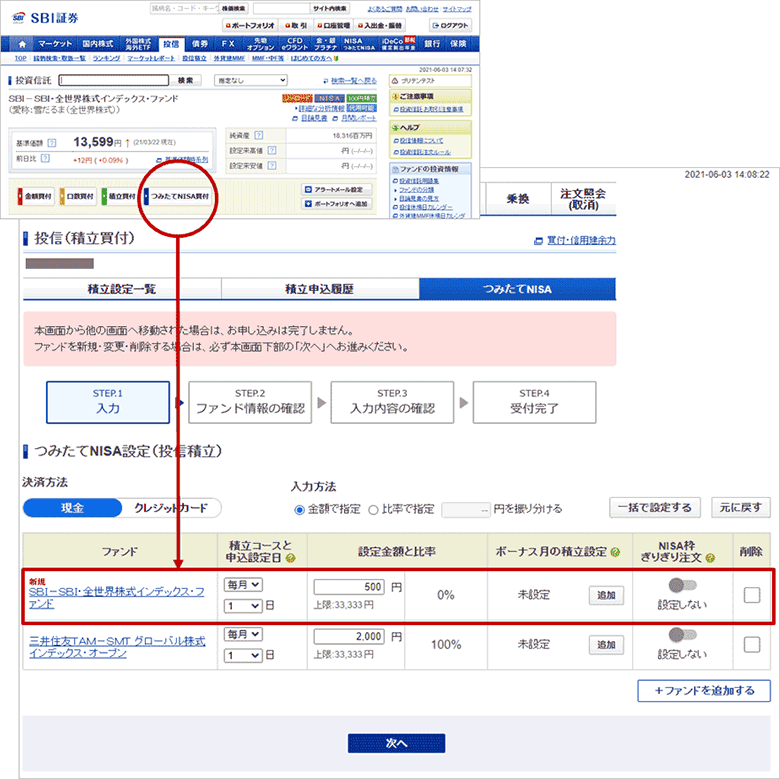The height and width of the screenshot is (779, 780).
Task: Toggle NISA枠ぎりぎり注文 switch for SBI全世界株式 row
Action: coord(682,585)
